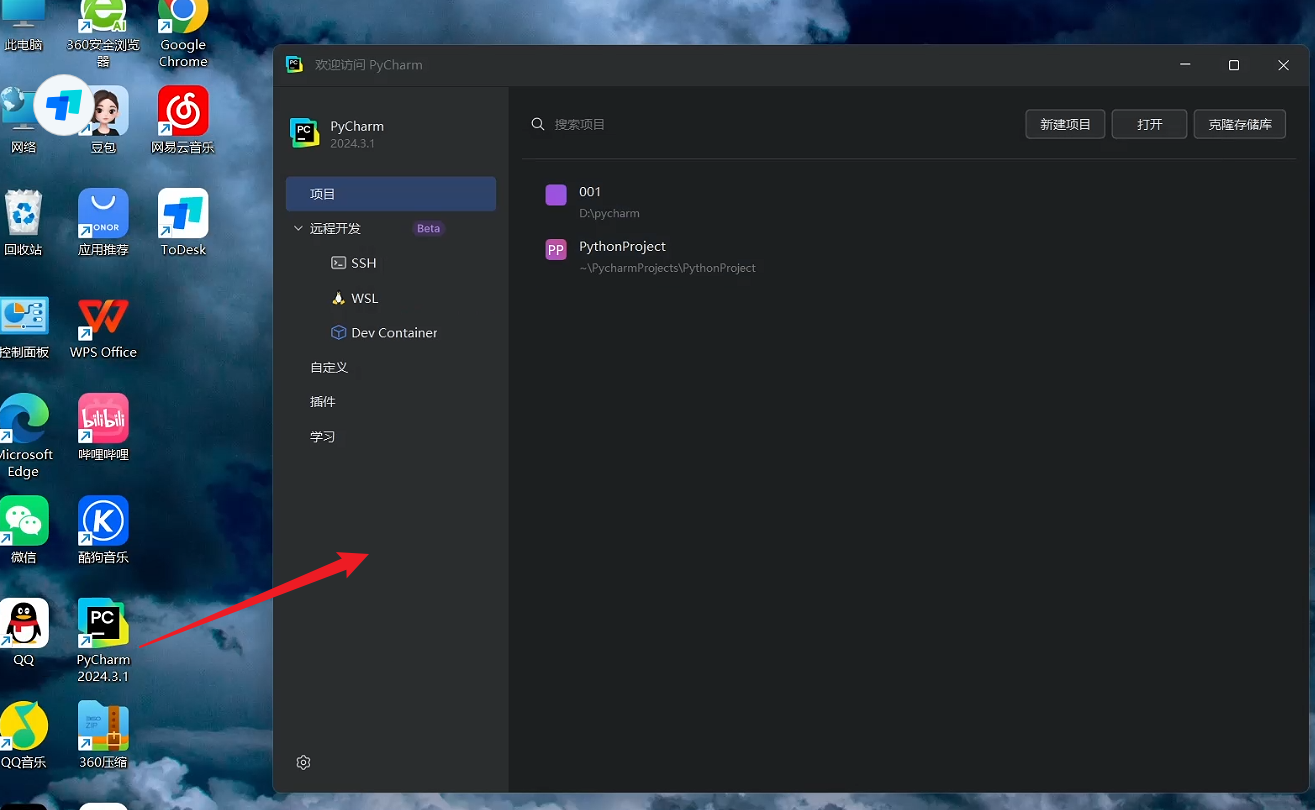Maximize the PyCharm welcome window
Image resolution: width=1315 pixels, height=810 pixels.
point(1234,65)
